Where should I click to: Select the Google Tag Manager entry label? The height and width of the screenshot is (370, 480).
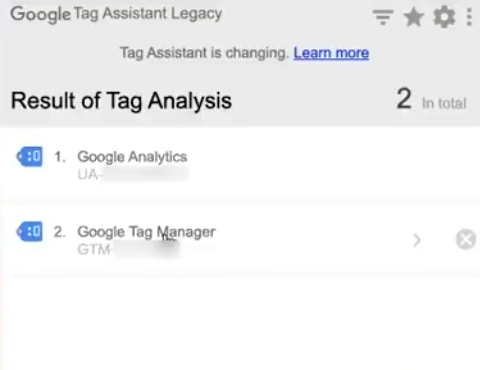tap(146, 232)
